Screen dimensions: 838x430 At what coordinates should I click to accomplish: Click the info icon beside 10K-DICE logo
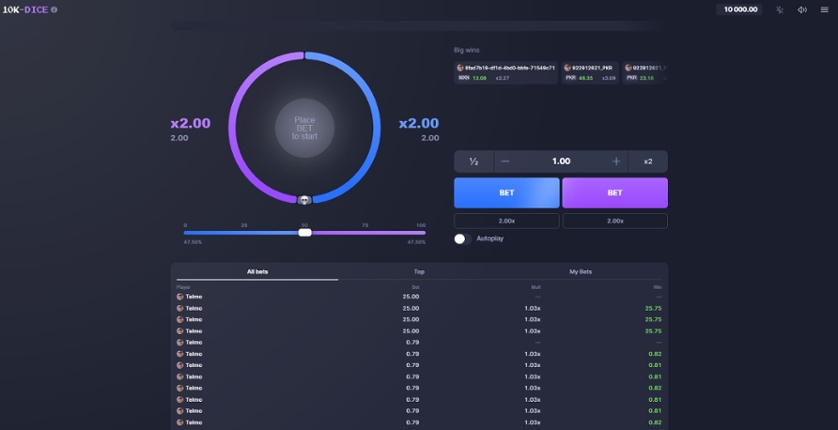[x=54, y=10]
